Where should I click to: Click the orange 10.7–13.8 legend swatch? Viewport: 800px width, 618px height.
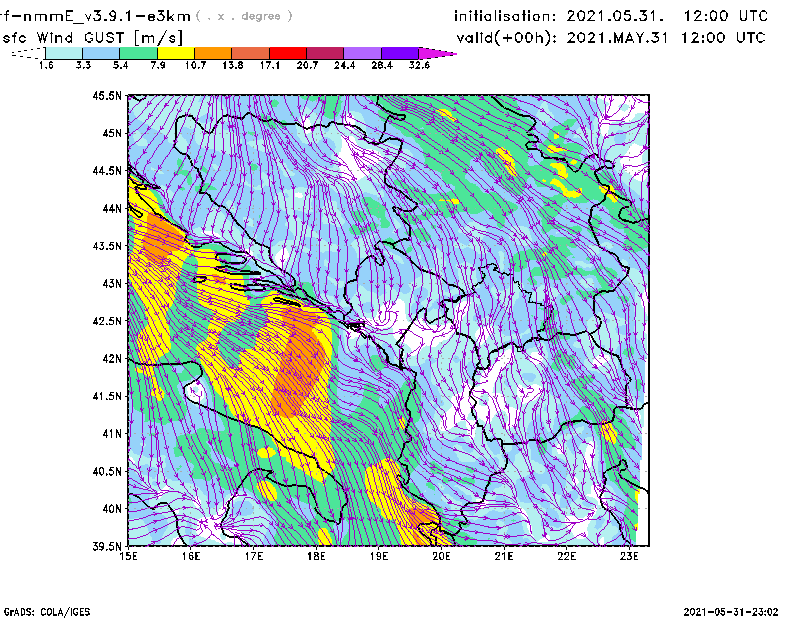pyautogui.click(x=213, y=53)
